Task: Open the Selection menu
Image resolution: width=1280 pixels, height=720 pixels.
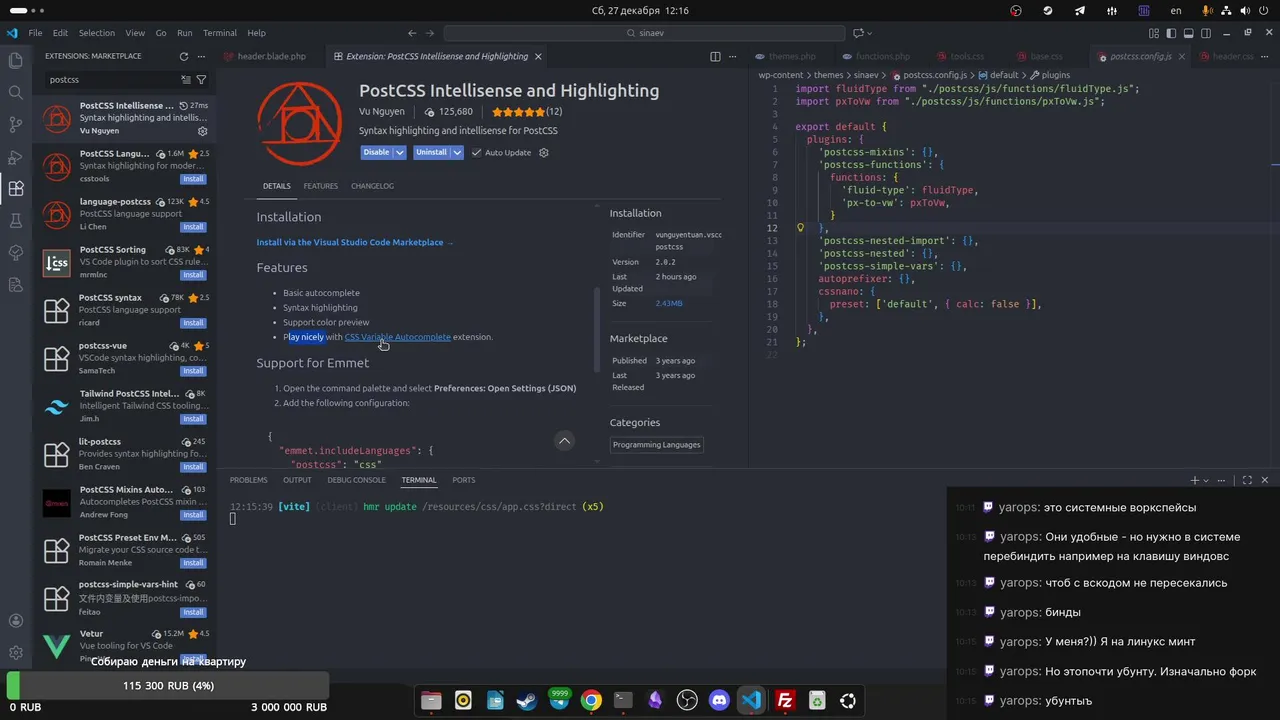Action: tap(97, 33)
